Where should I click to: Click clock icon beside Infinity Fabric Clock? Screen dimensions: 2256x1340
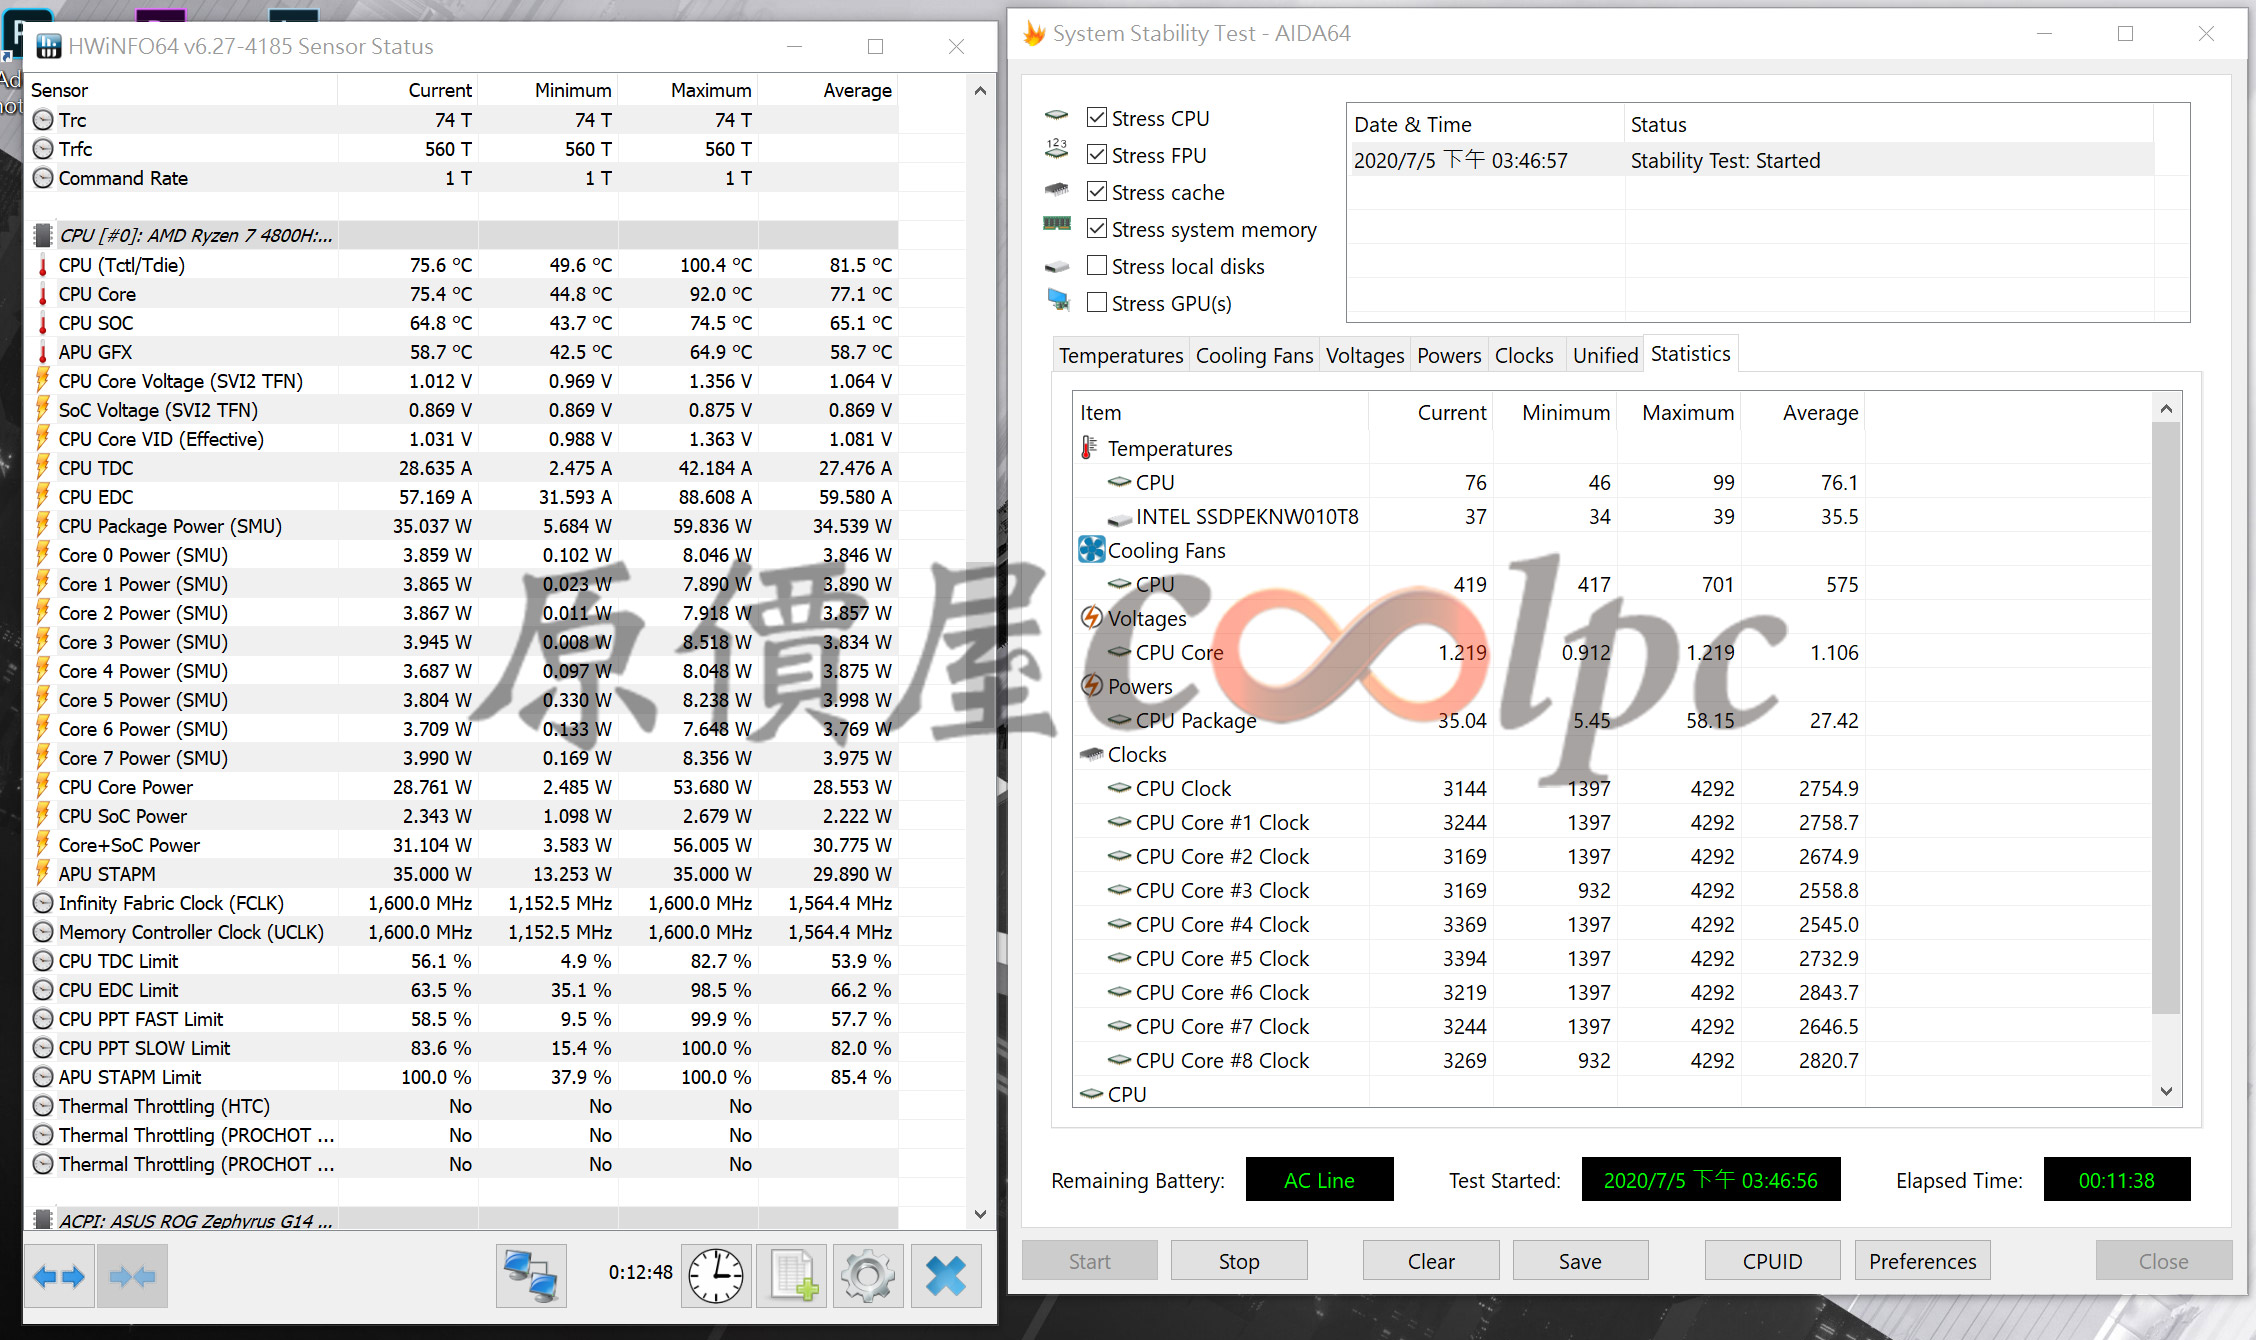(43, 903)
